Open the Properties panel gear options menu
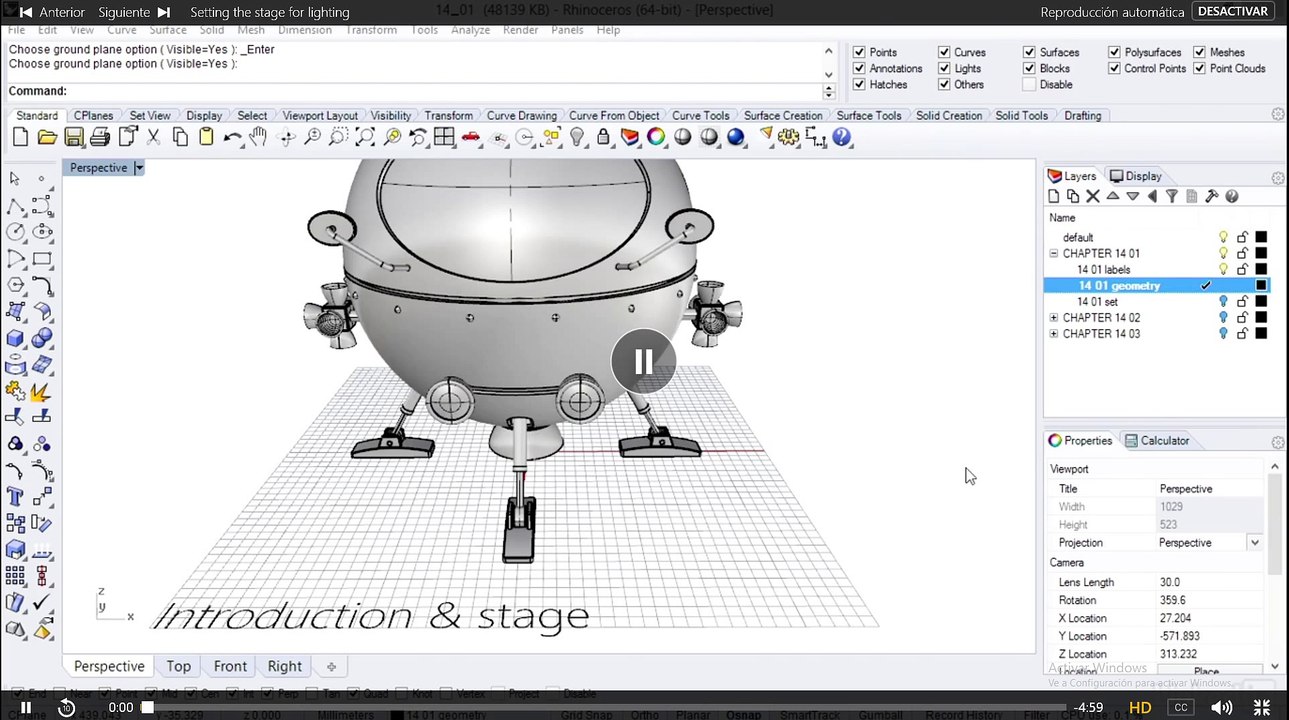Viewport: 1289px width, 720px height. point(1277,442)
